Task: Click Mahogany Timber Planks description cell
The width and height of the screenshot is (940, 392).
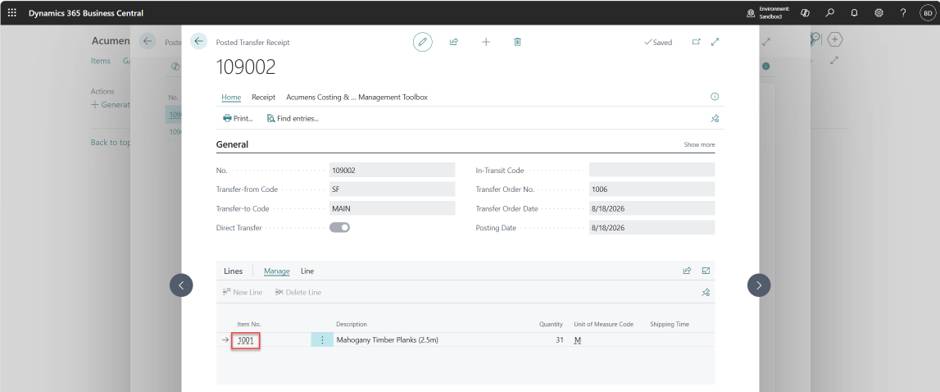Action: [387, 340]
